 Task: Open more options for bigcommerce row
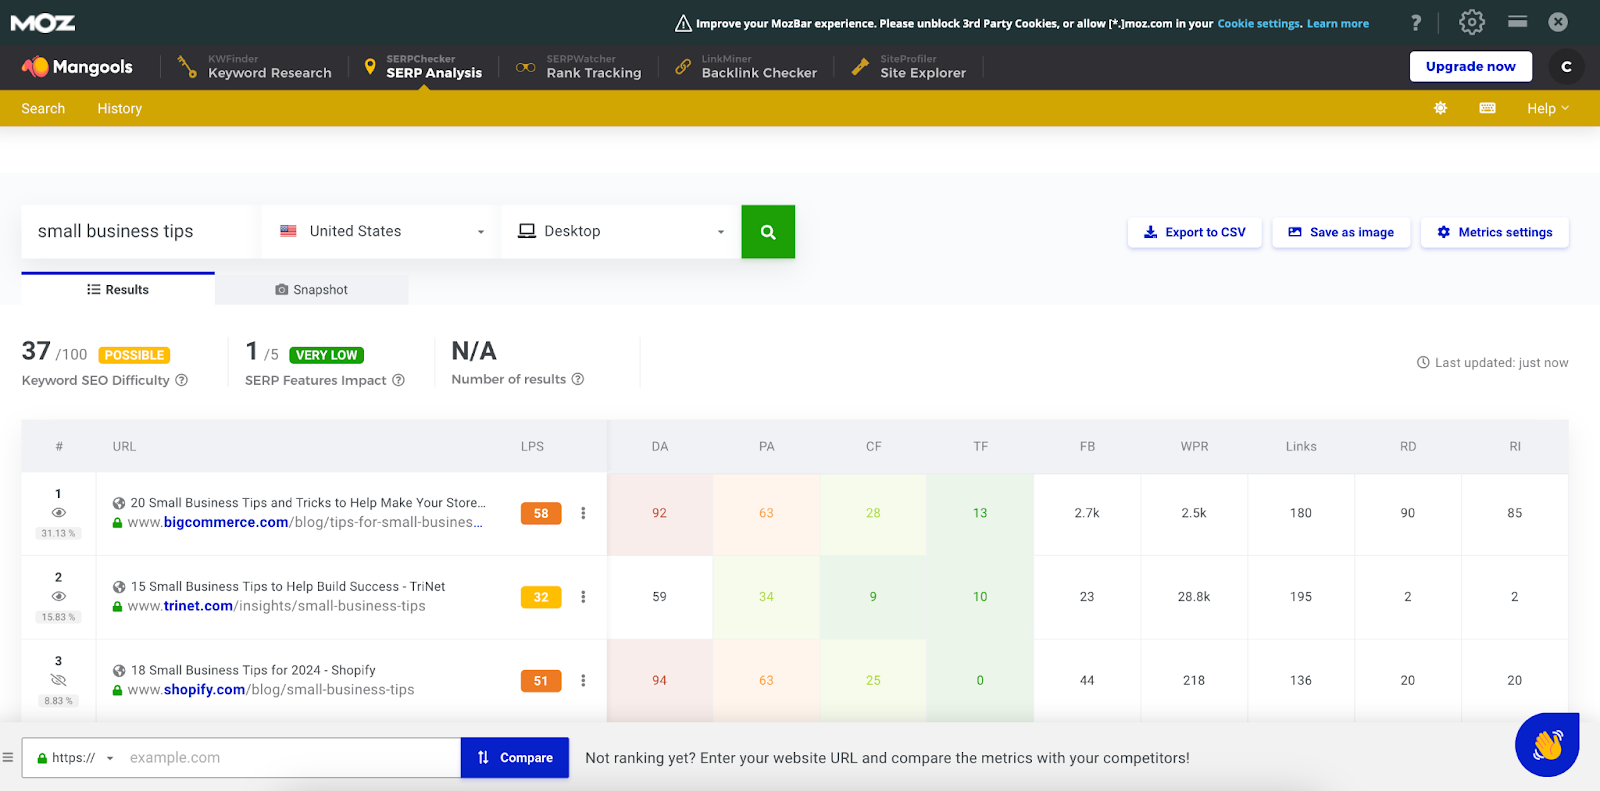pos(583,513)
